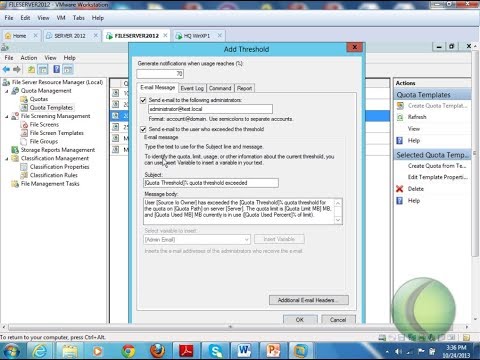480x360 pixels.
Task: Open the View menu in MMC
Action: (50, 58)
